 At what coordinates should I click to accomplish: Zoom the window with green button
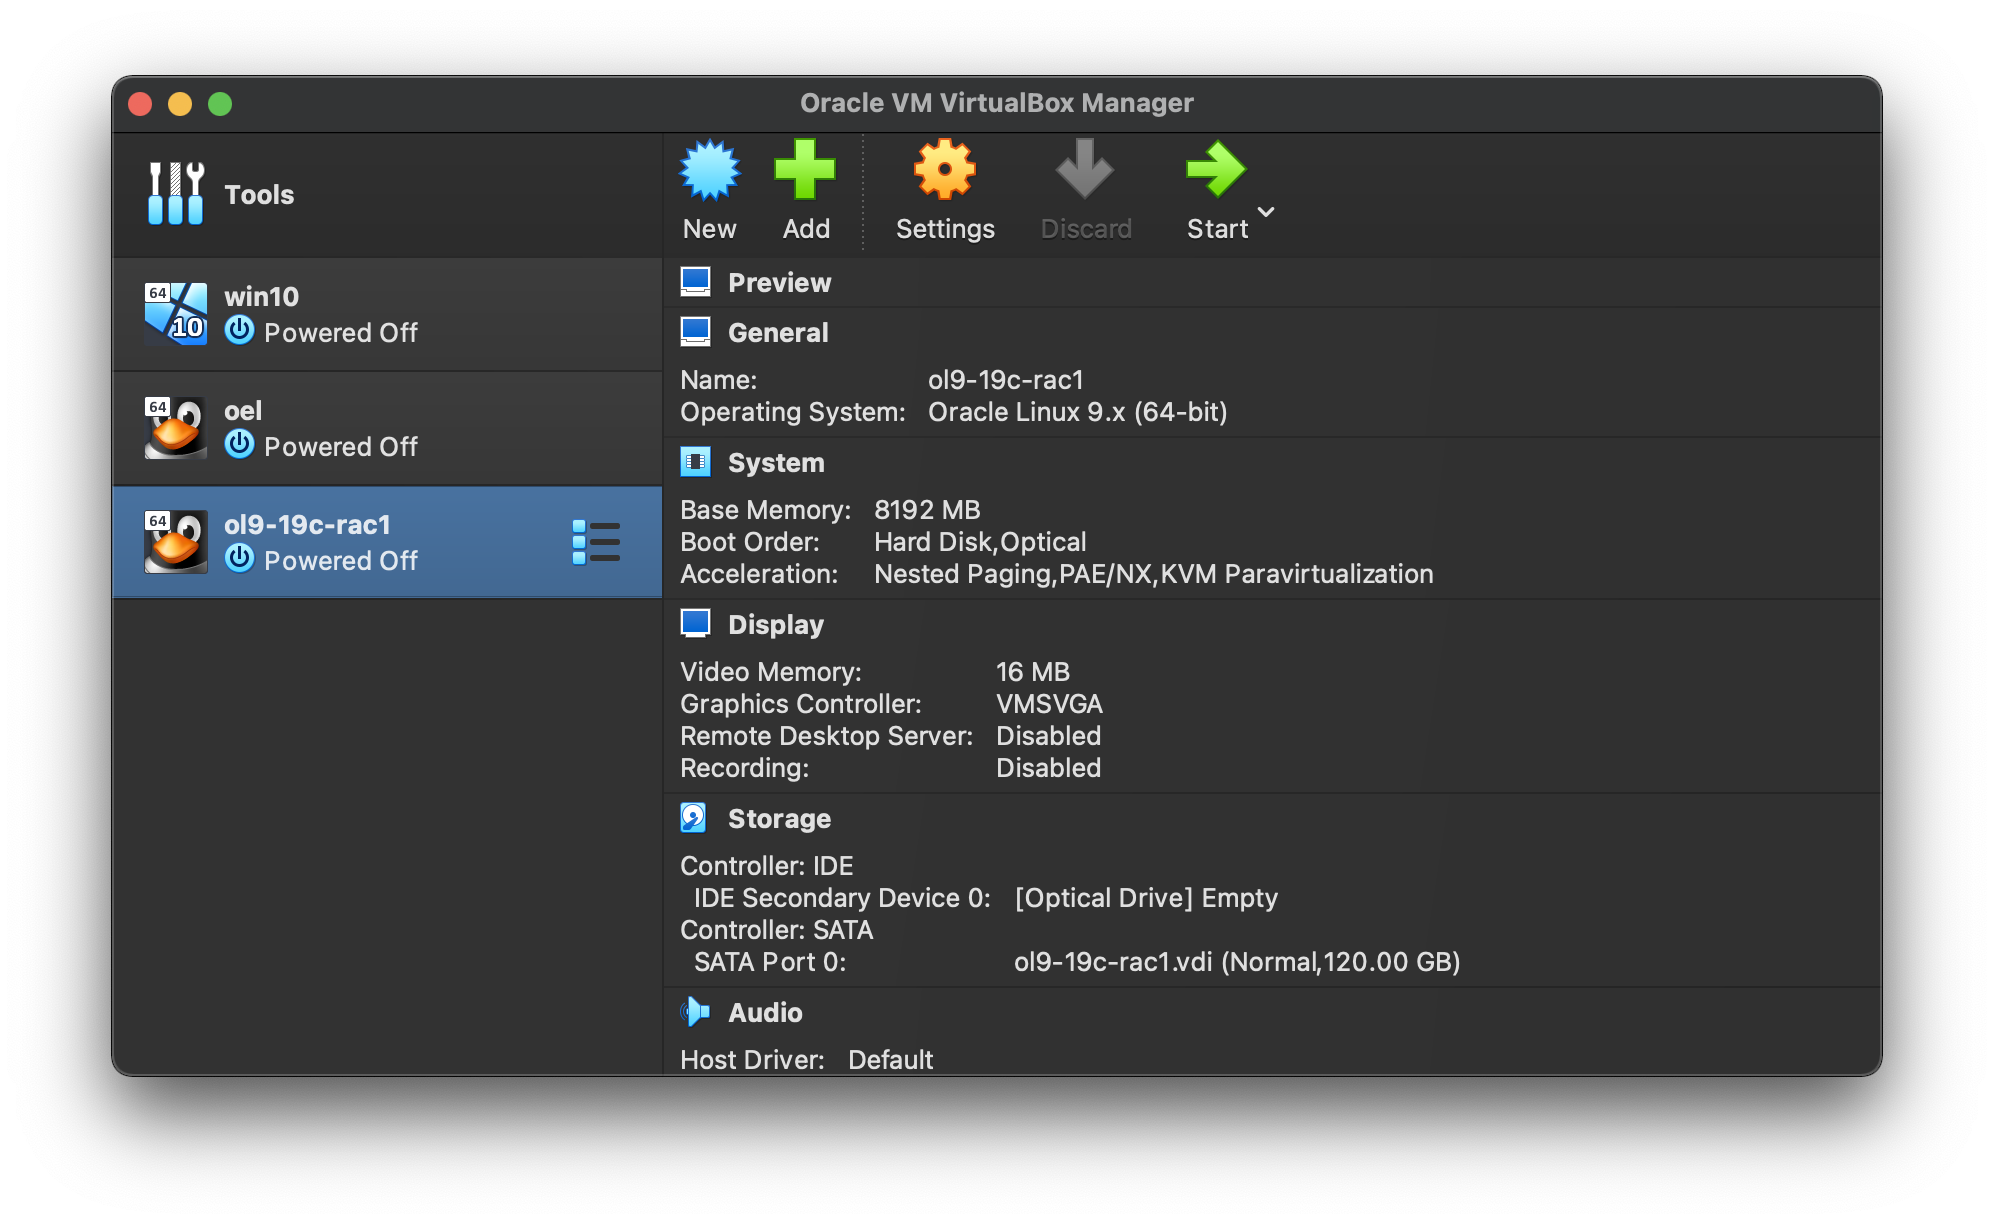(220, 104)
